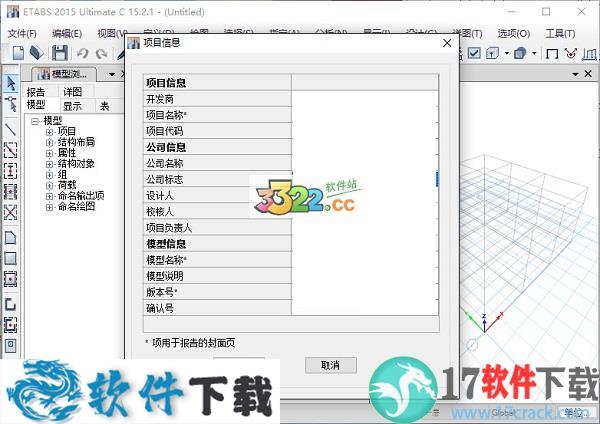Image resolution: width=600 pixels, height=424 pixels.
Task: Click the reshape object pointer tool
Action: (11, 104)
